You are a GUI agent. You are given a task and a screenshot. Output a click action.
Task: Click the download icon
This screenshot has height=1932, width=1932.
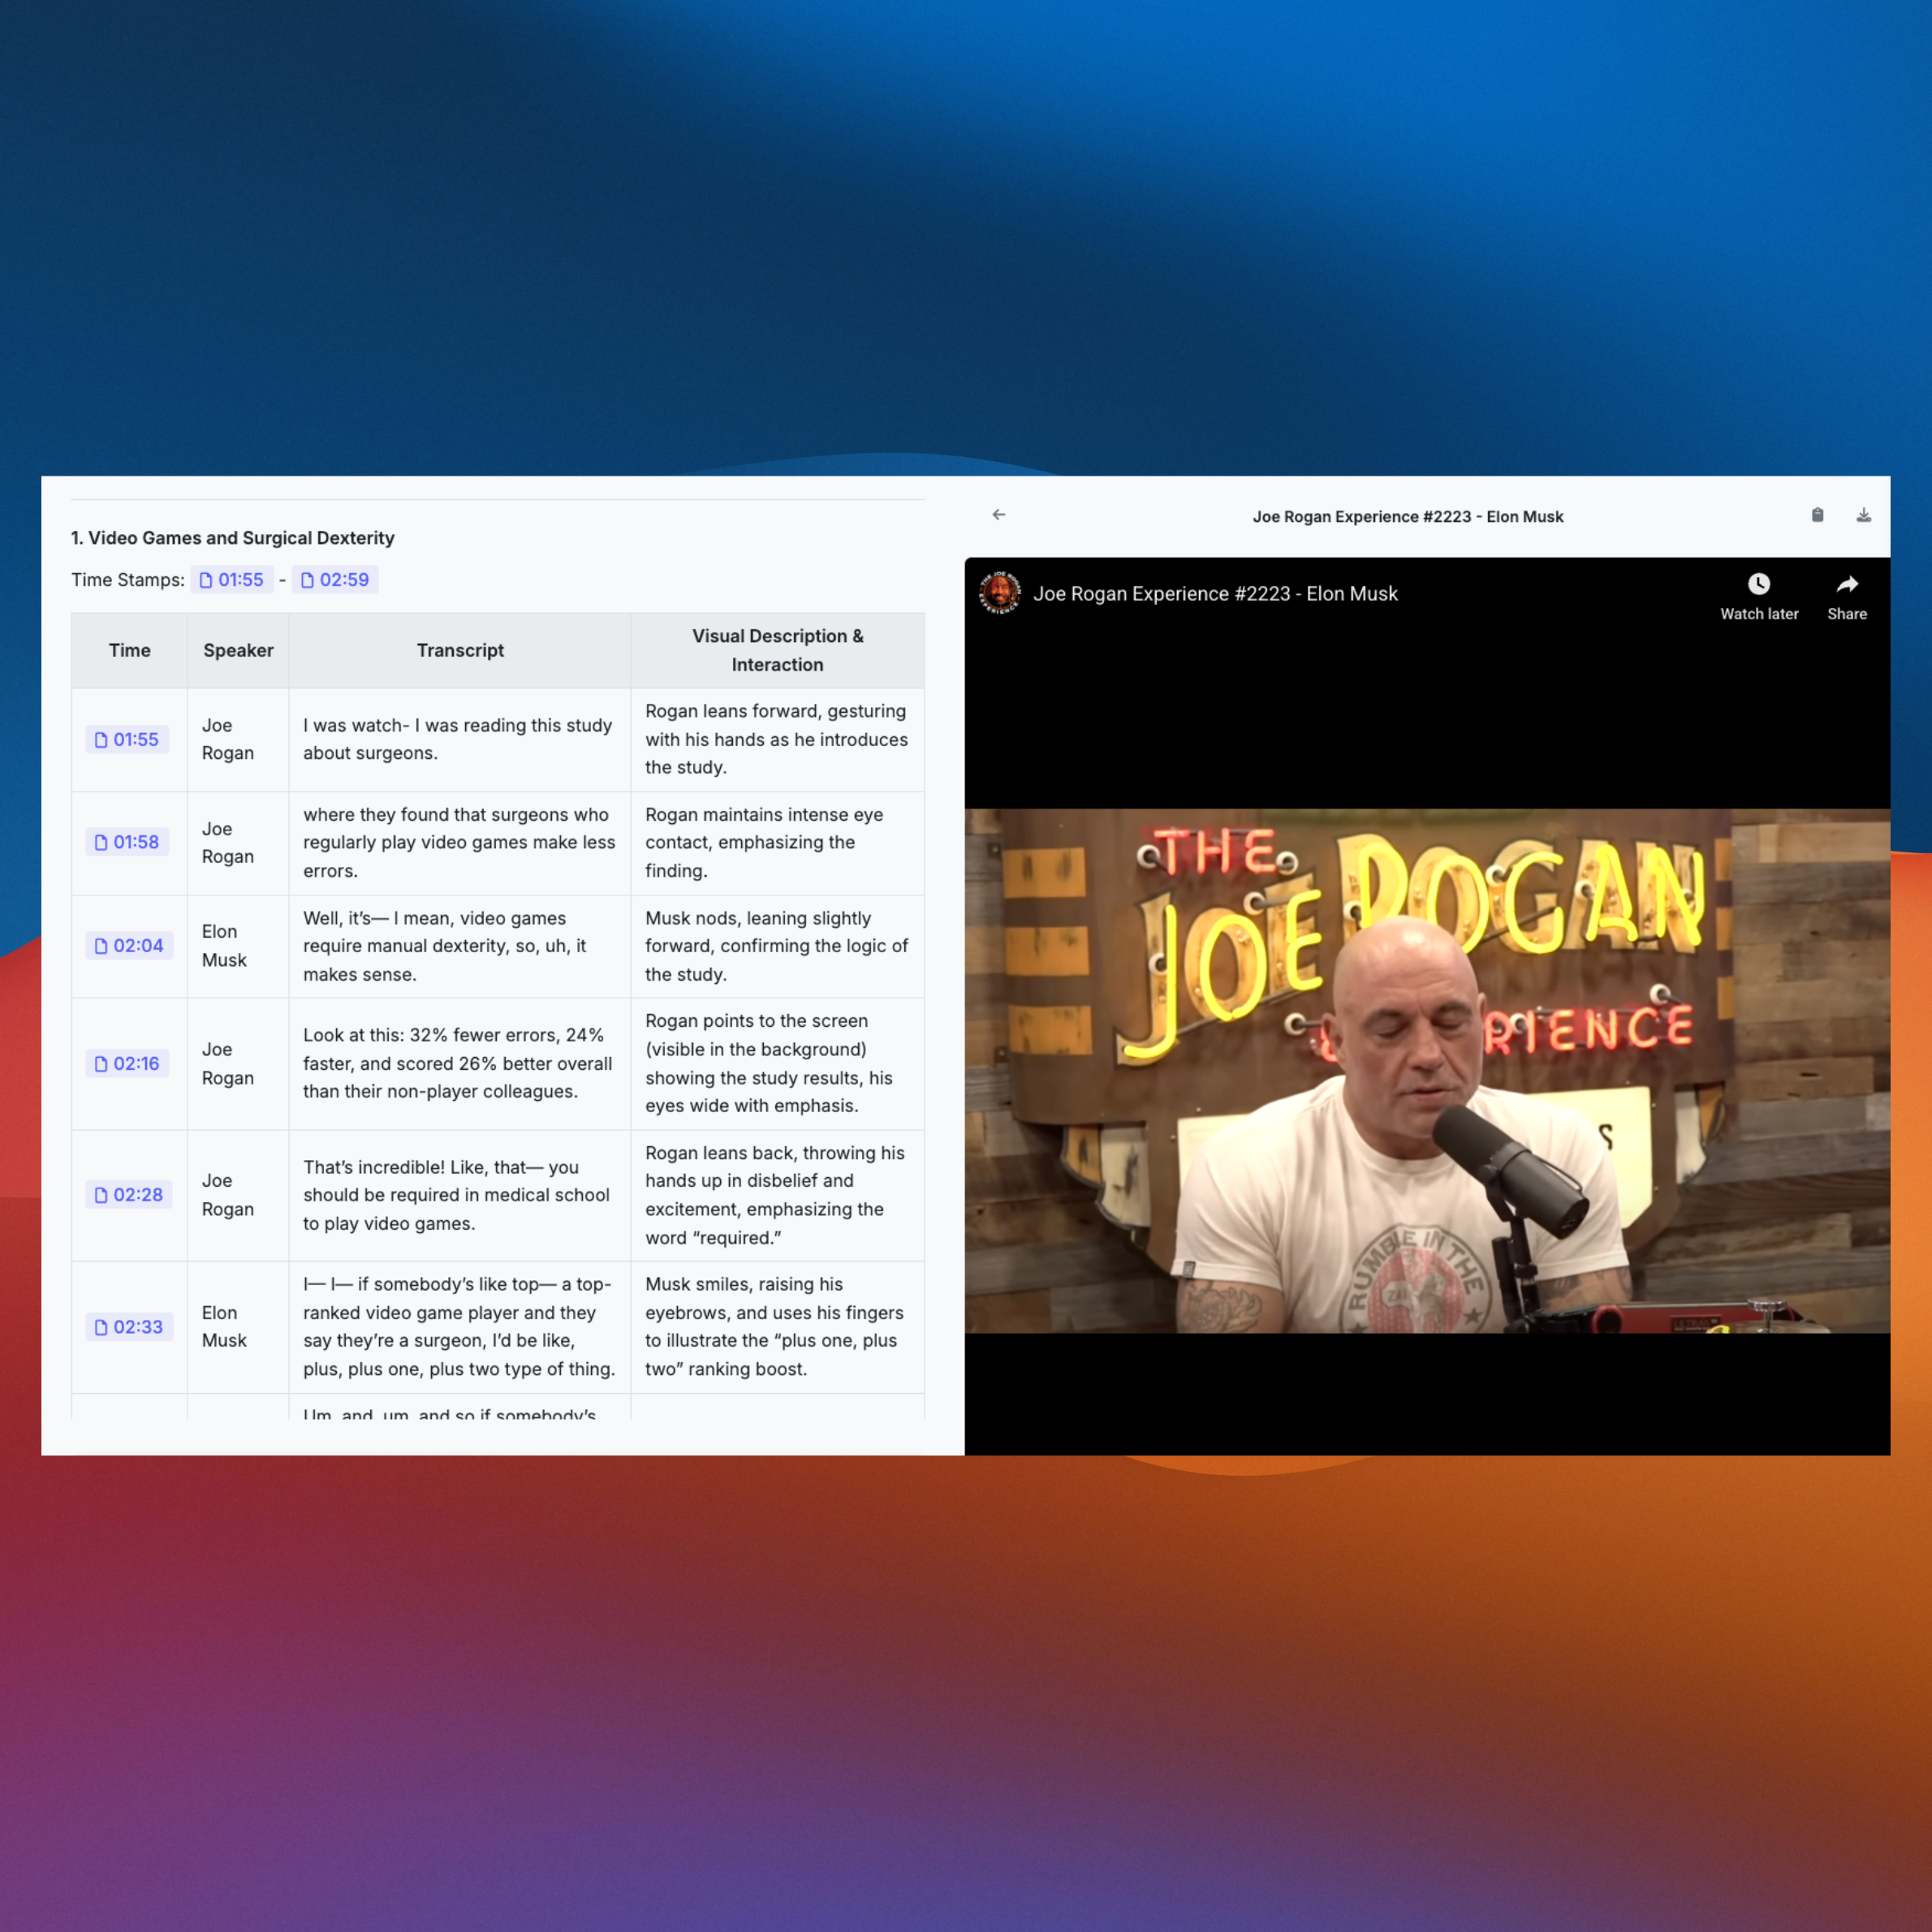pos(1863,515)
